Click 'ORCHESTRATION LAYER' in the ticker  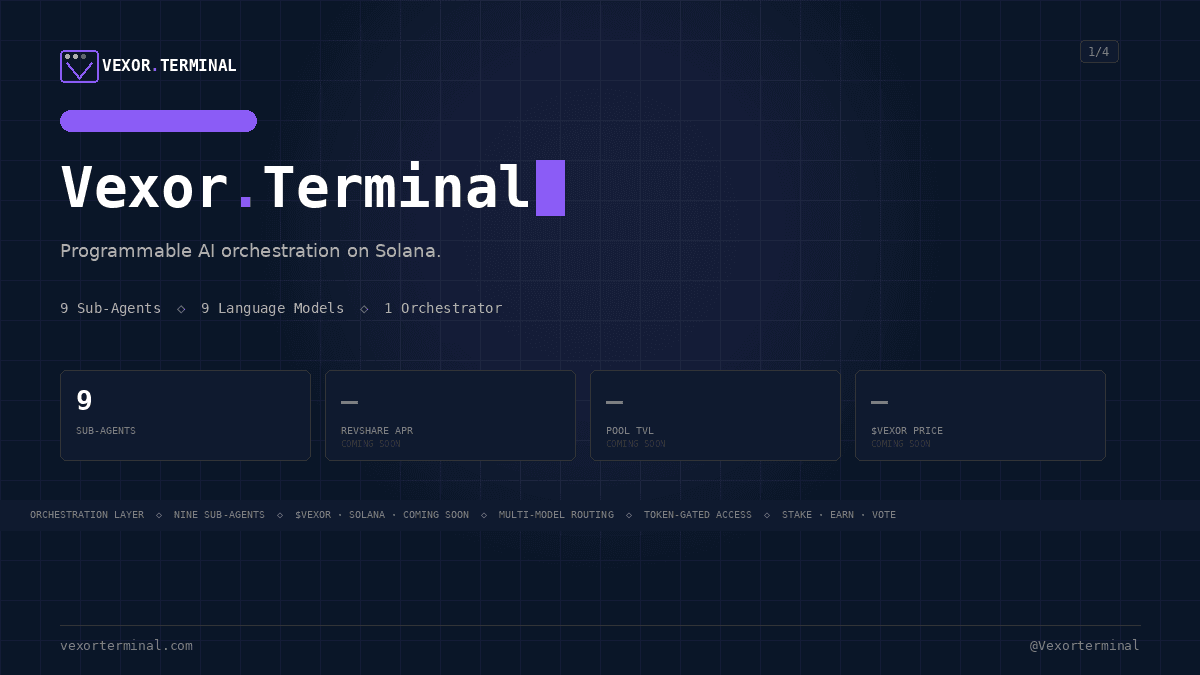coord(87,515)
